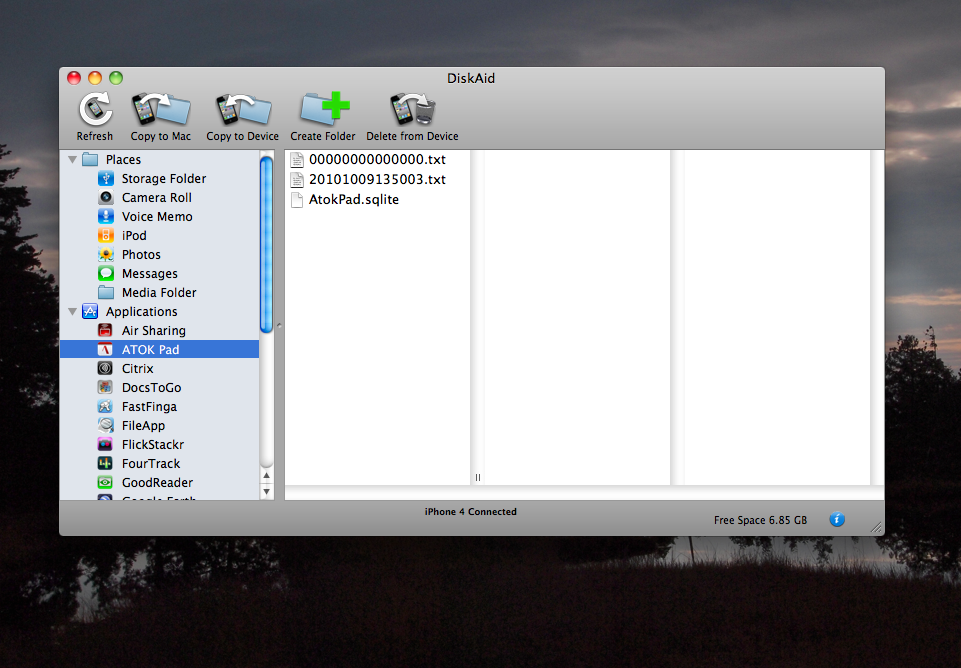Click the Copy to Device label
Viewport: 961px width, 668px height.
(243, 136)
